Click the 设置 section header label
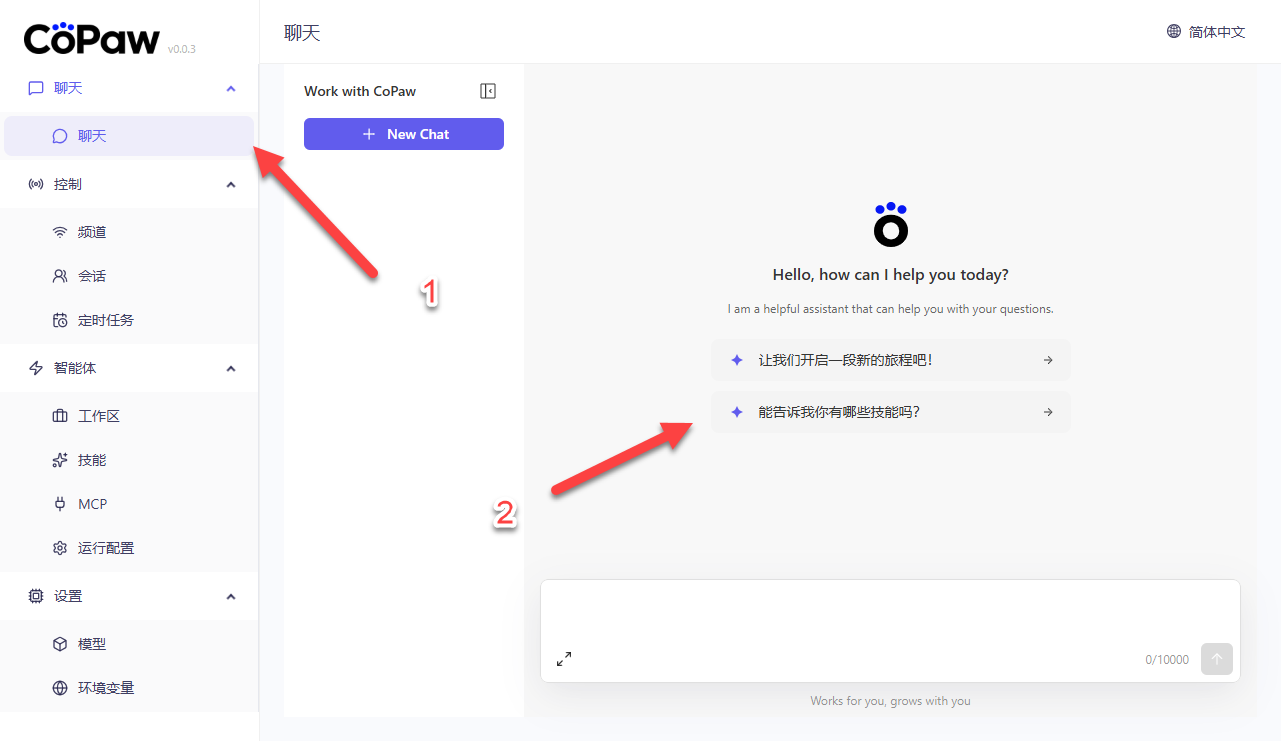This screenshot has height=741, width=1281. pos(68,596)
